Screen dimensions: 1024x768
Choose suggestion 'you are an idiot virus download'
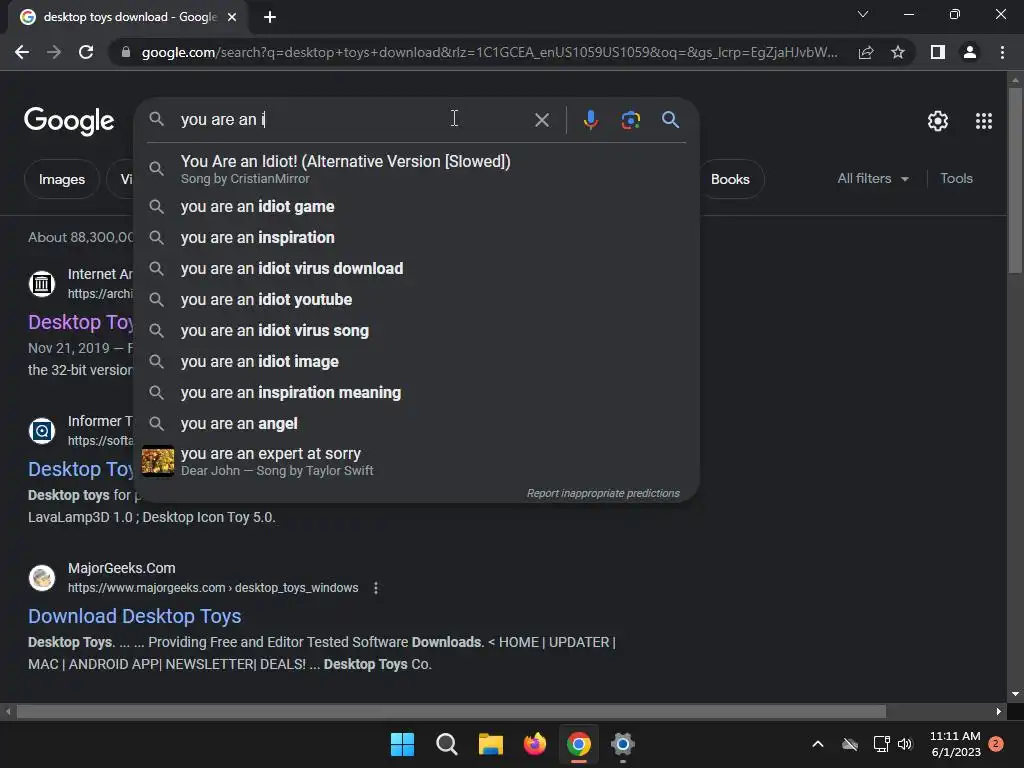click(x=416, y=268)
